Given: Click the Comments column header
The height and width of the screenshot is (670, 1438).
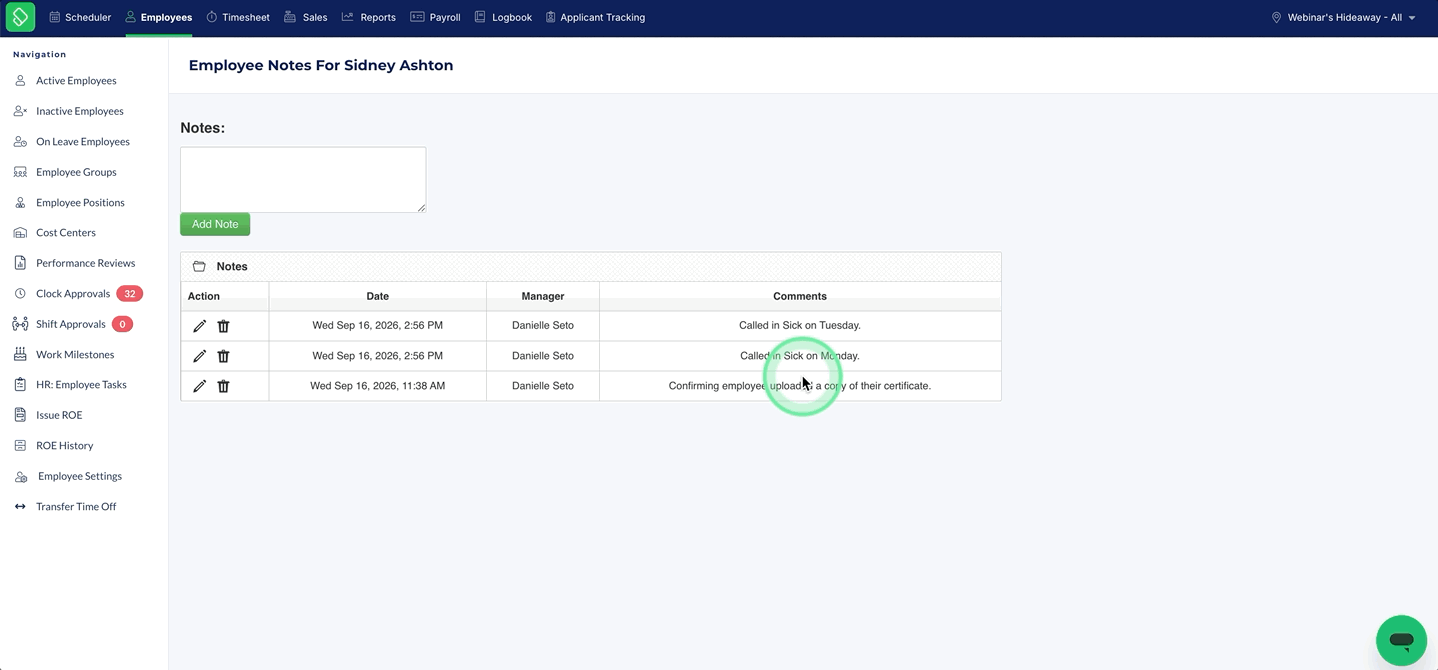Looking at the screenshot, I should (x=800, y=296).
